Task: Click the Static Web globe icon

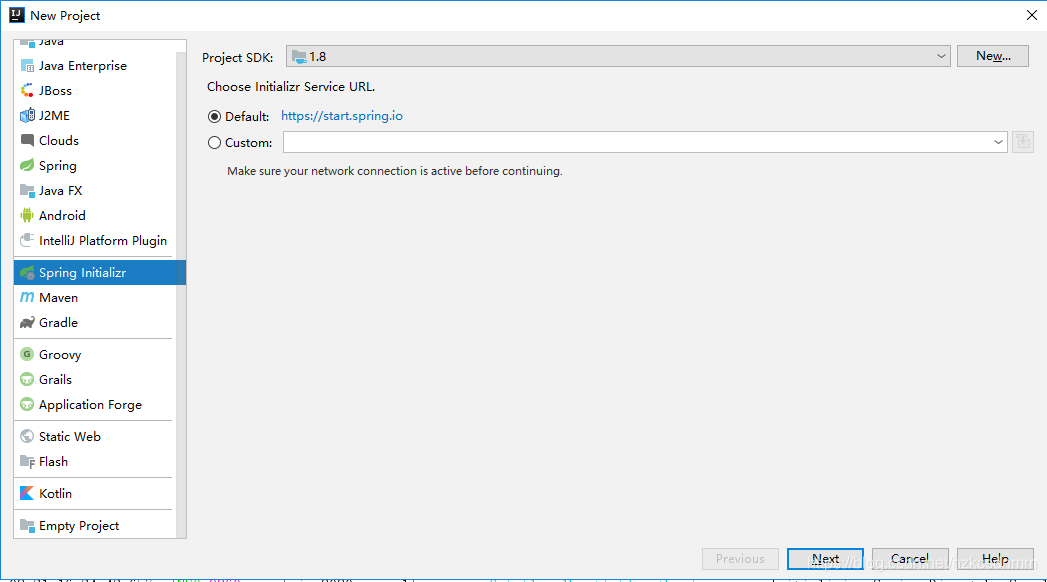Action: click(27, 436)
